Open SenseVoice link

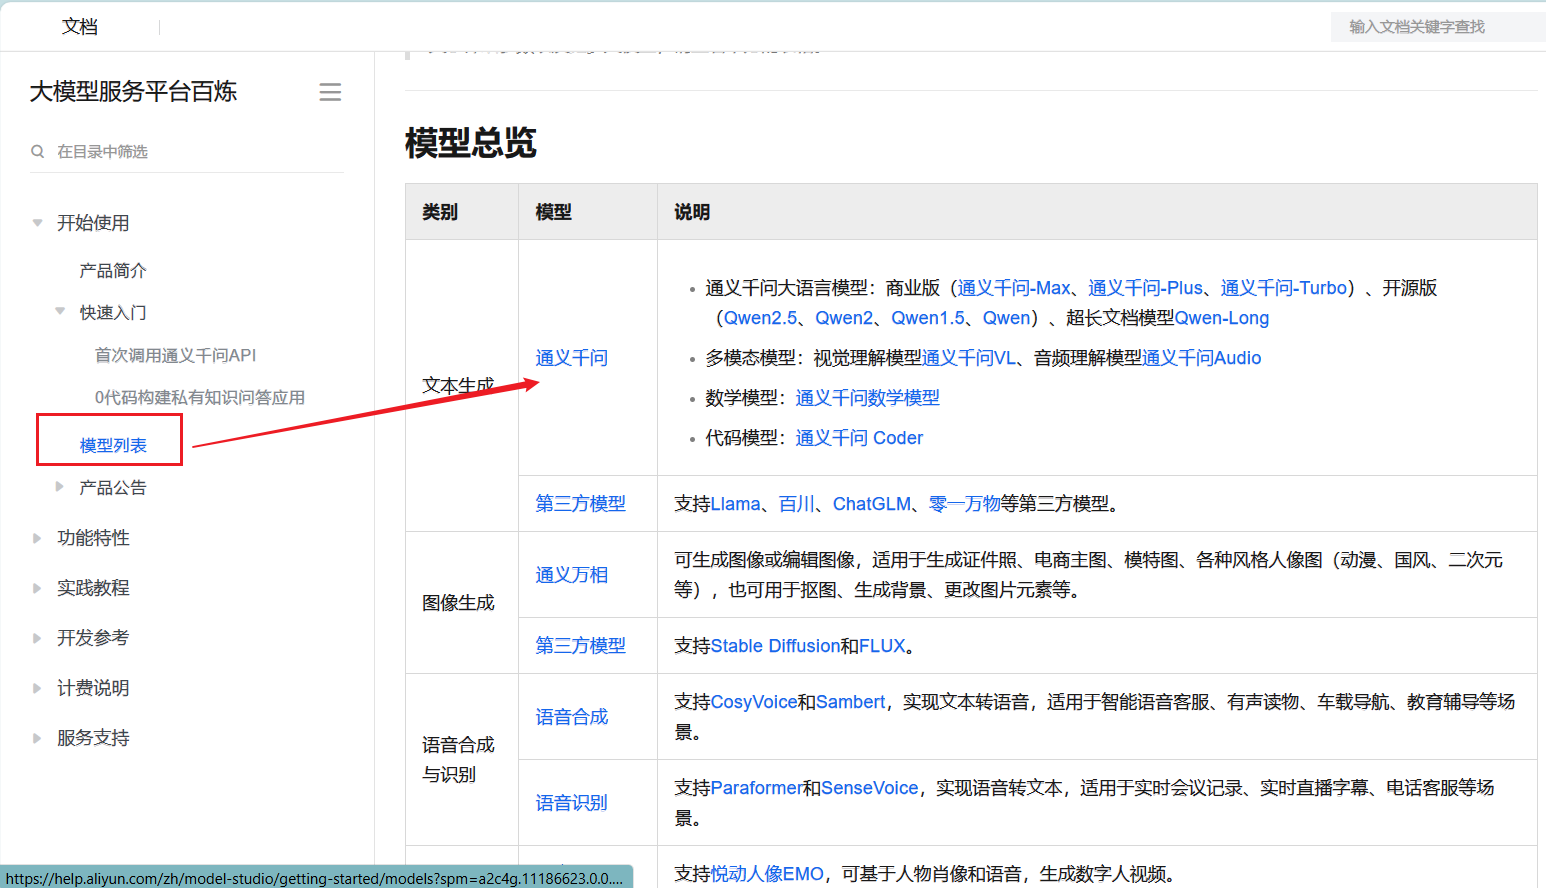coord(870,788)
